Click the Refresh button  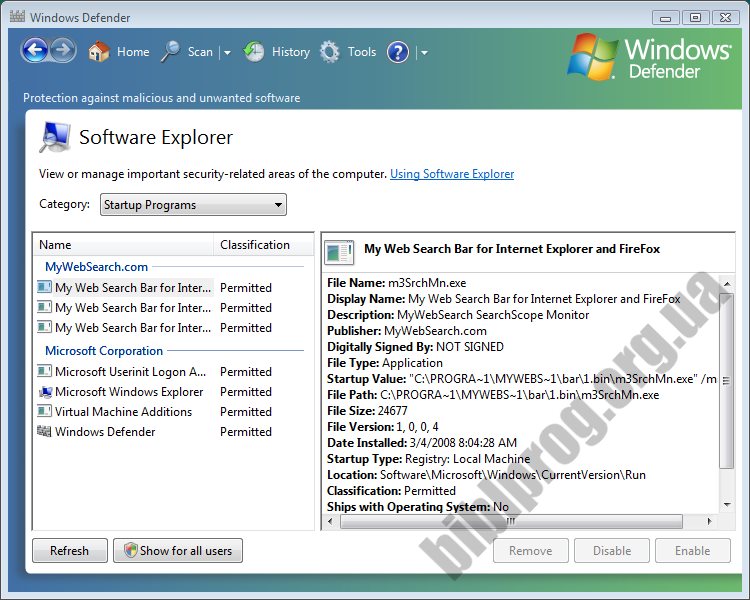tap(70, 551)
